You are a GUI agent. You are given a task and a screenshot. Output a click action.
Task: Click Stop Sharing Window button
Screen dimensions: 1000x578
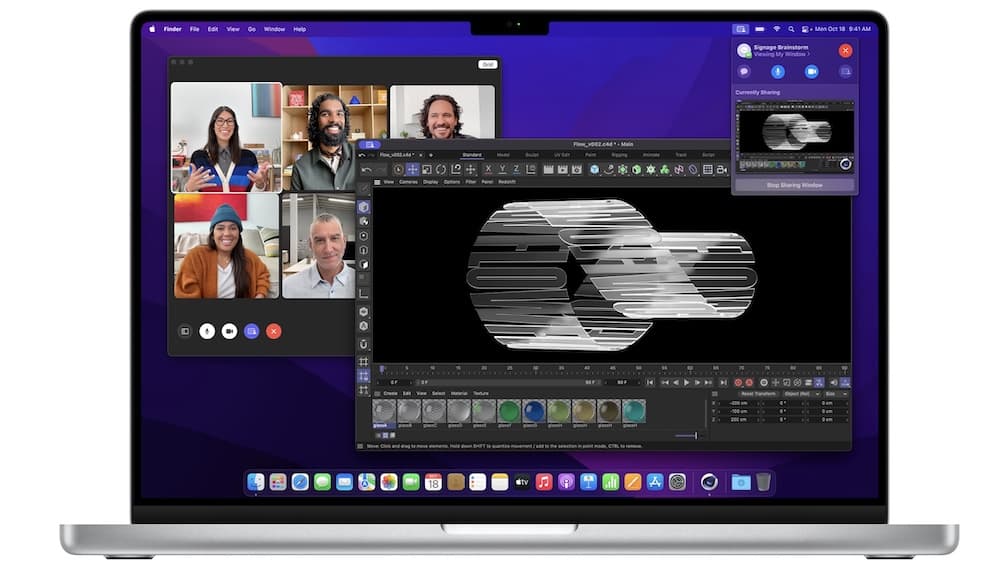(x=794, y=185)
